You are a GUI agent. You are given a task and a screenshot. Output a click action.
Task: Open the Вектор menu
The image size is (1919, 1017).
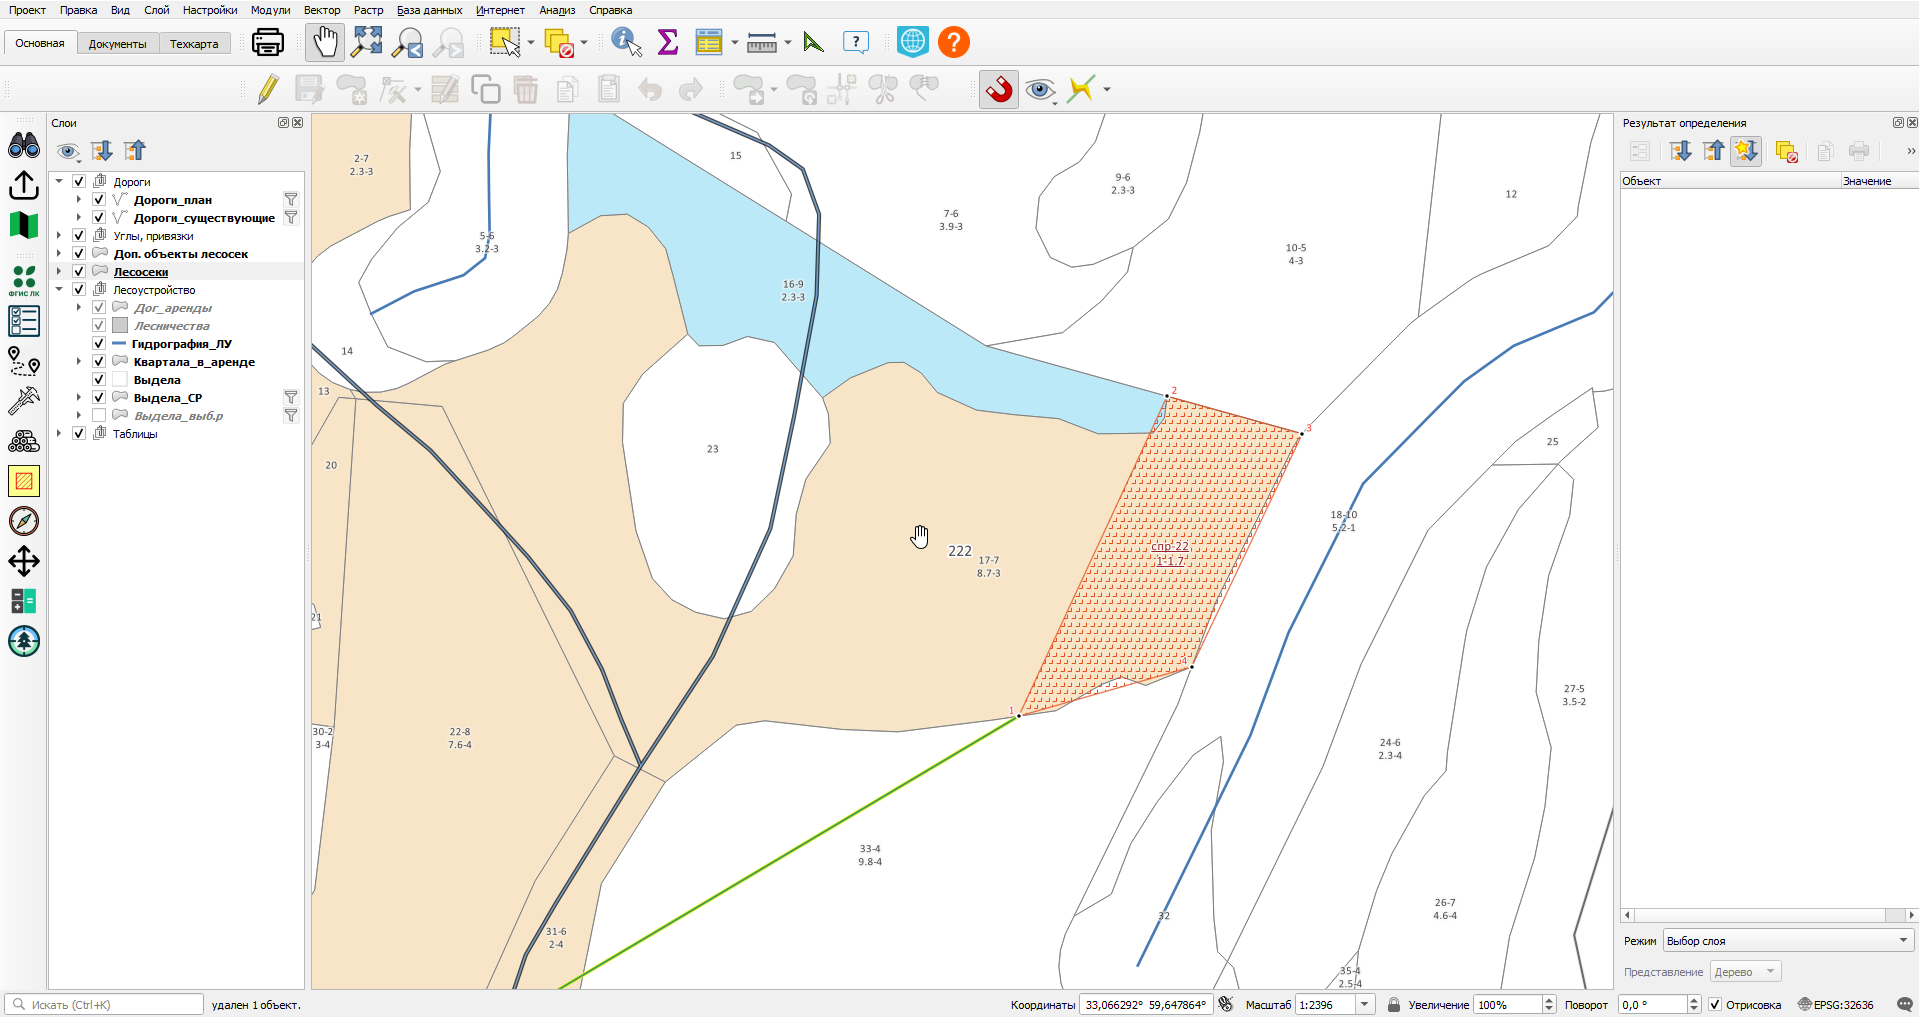322,10
